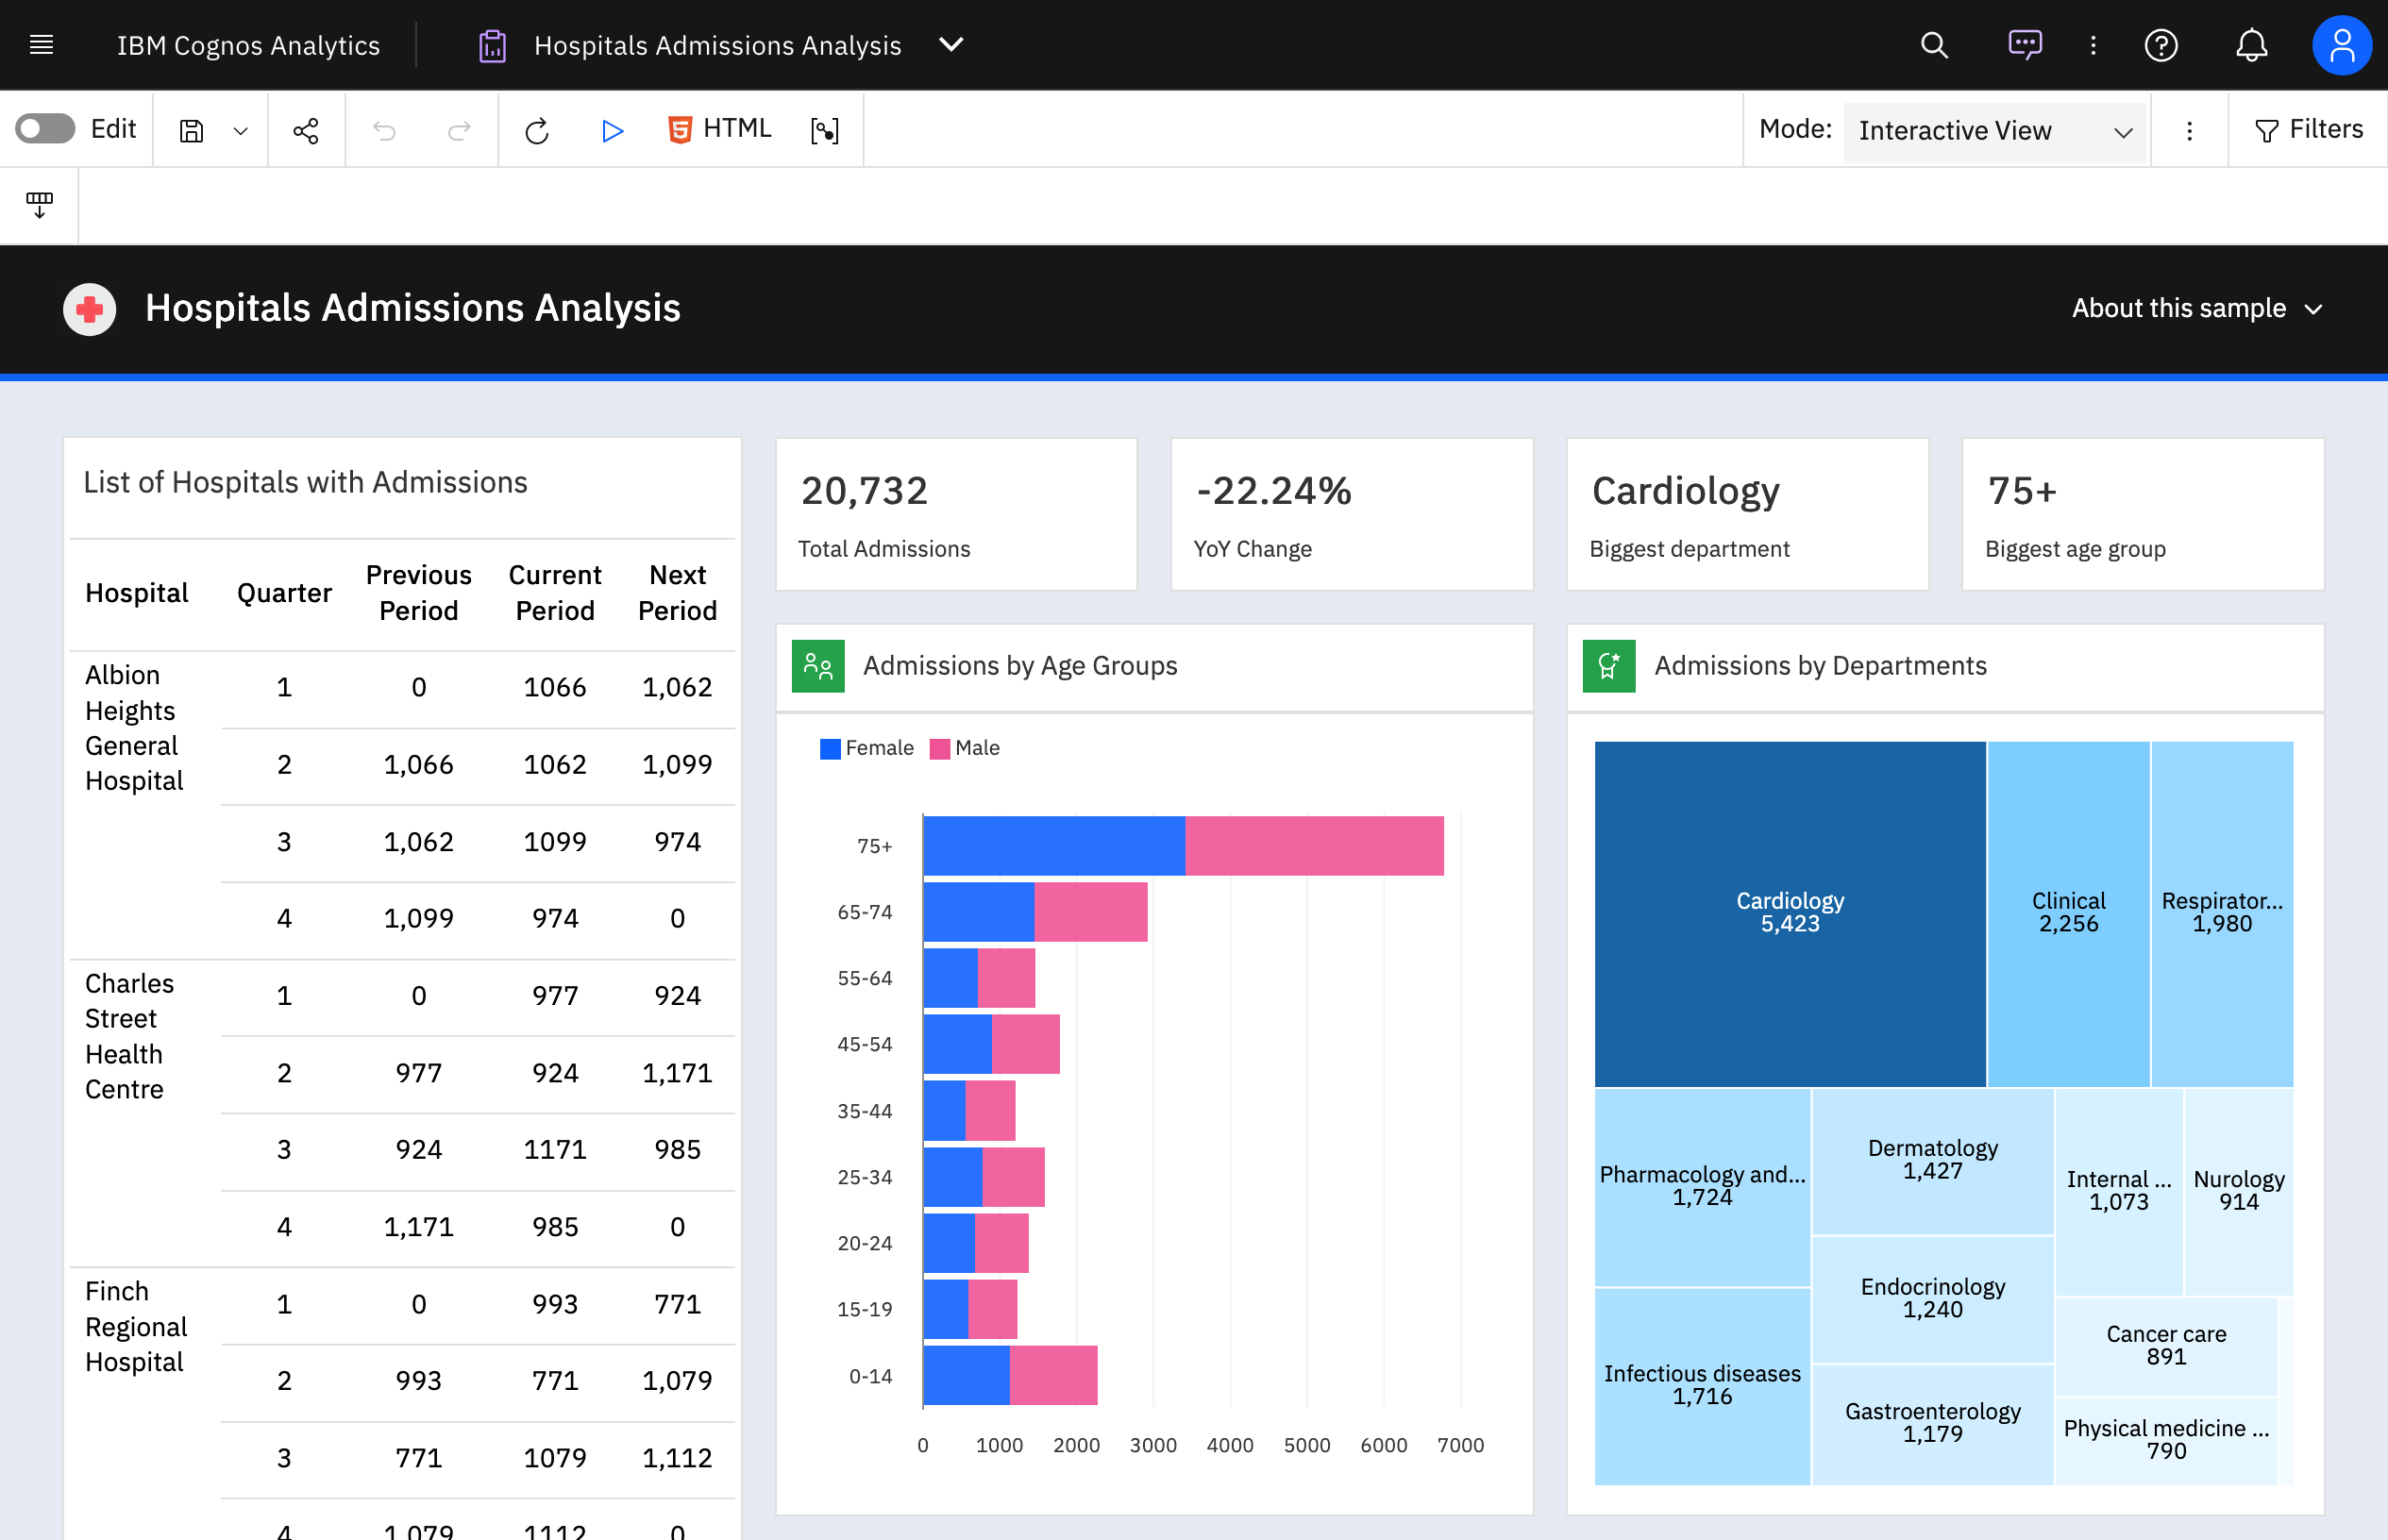
Task: Click the Current Period column header
Action: 555,594
